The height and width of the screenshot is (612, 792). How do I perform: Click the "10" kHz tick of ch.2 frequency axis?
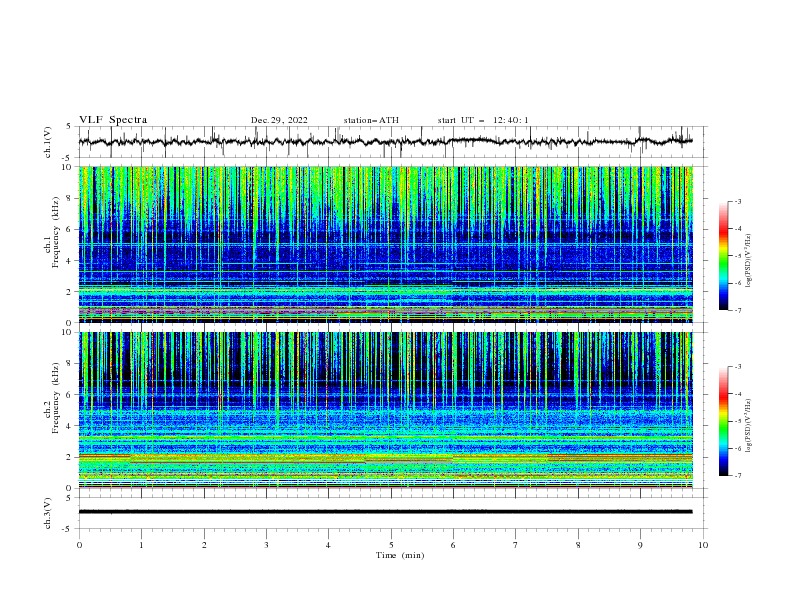[x=69, y=332]
